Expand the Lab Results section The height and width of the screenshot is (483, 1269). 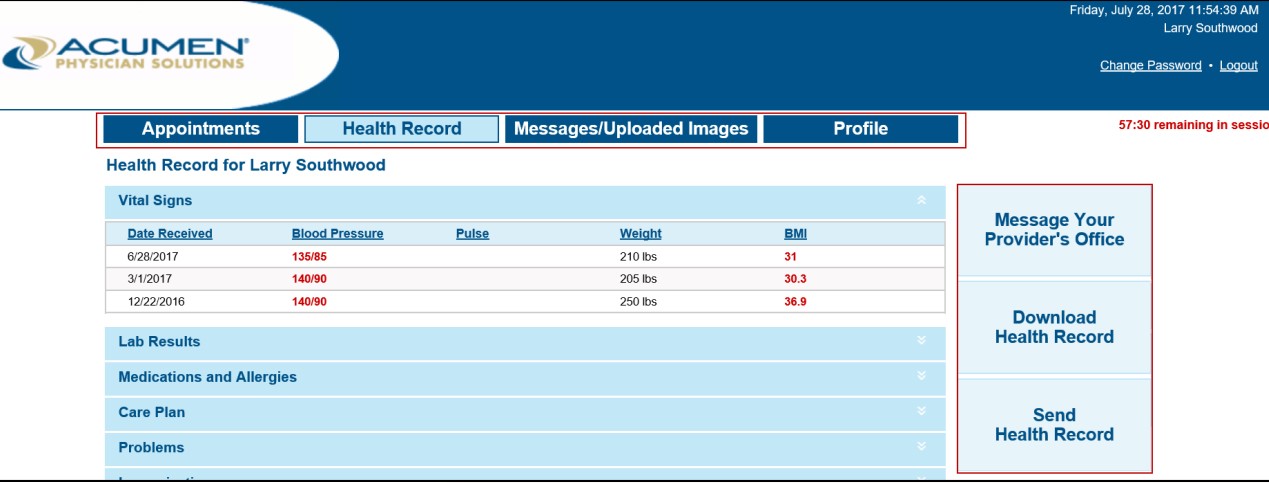pos(921,342)
